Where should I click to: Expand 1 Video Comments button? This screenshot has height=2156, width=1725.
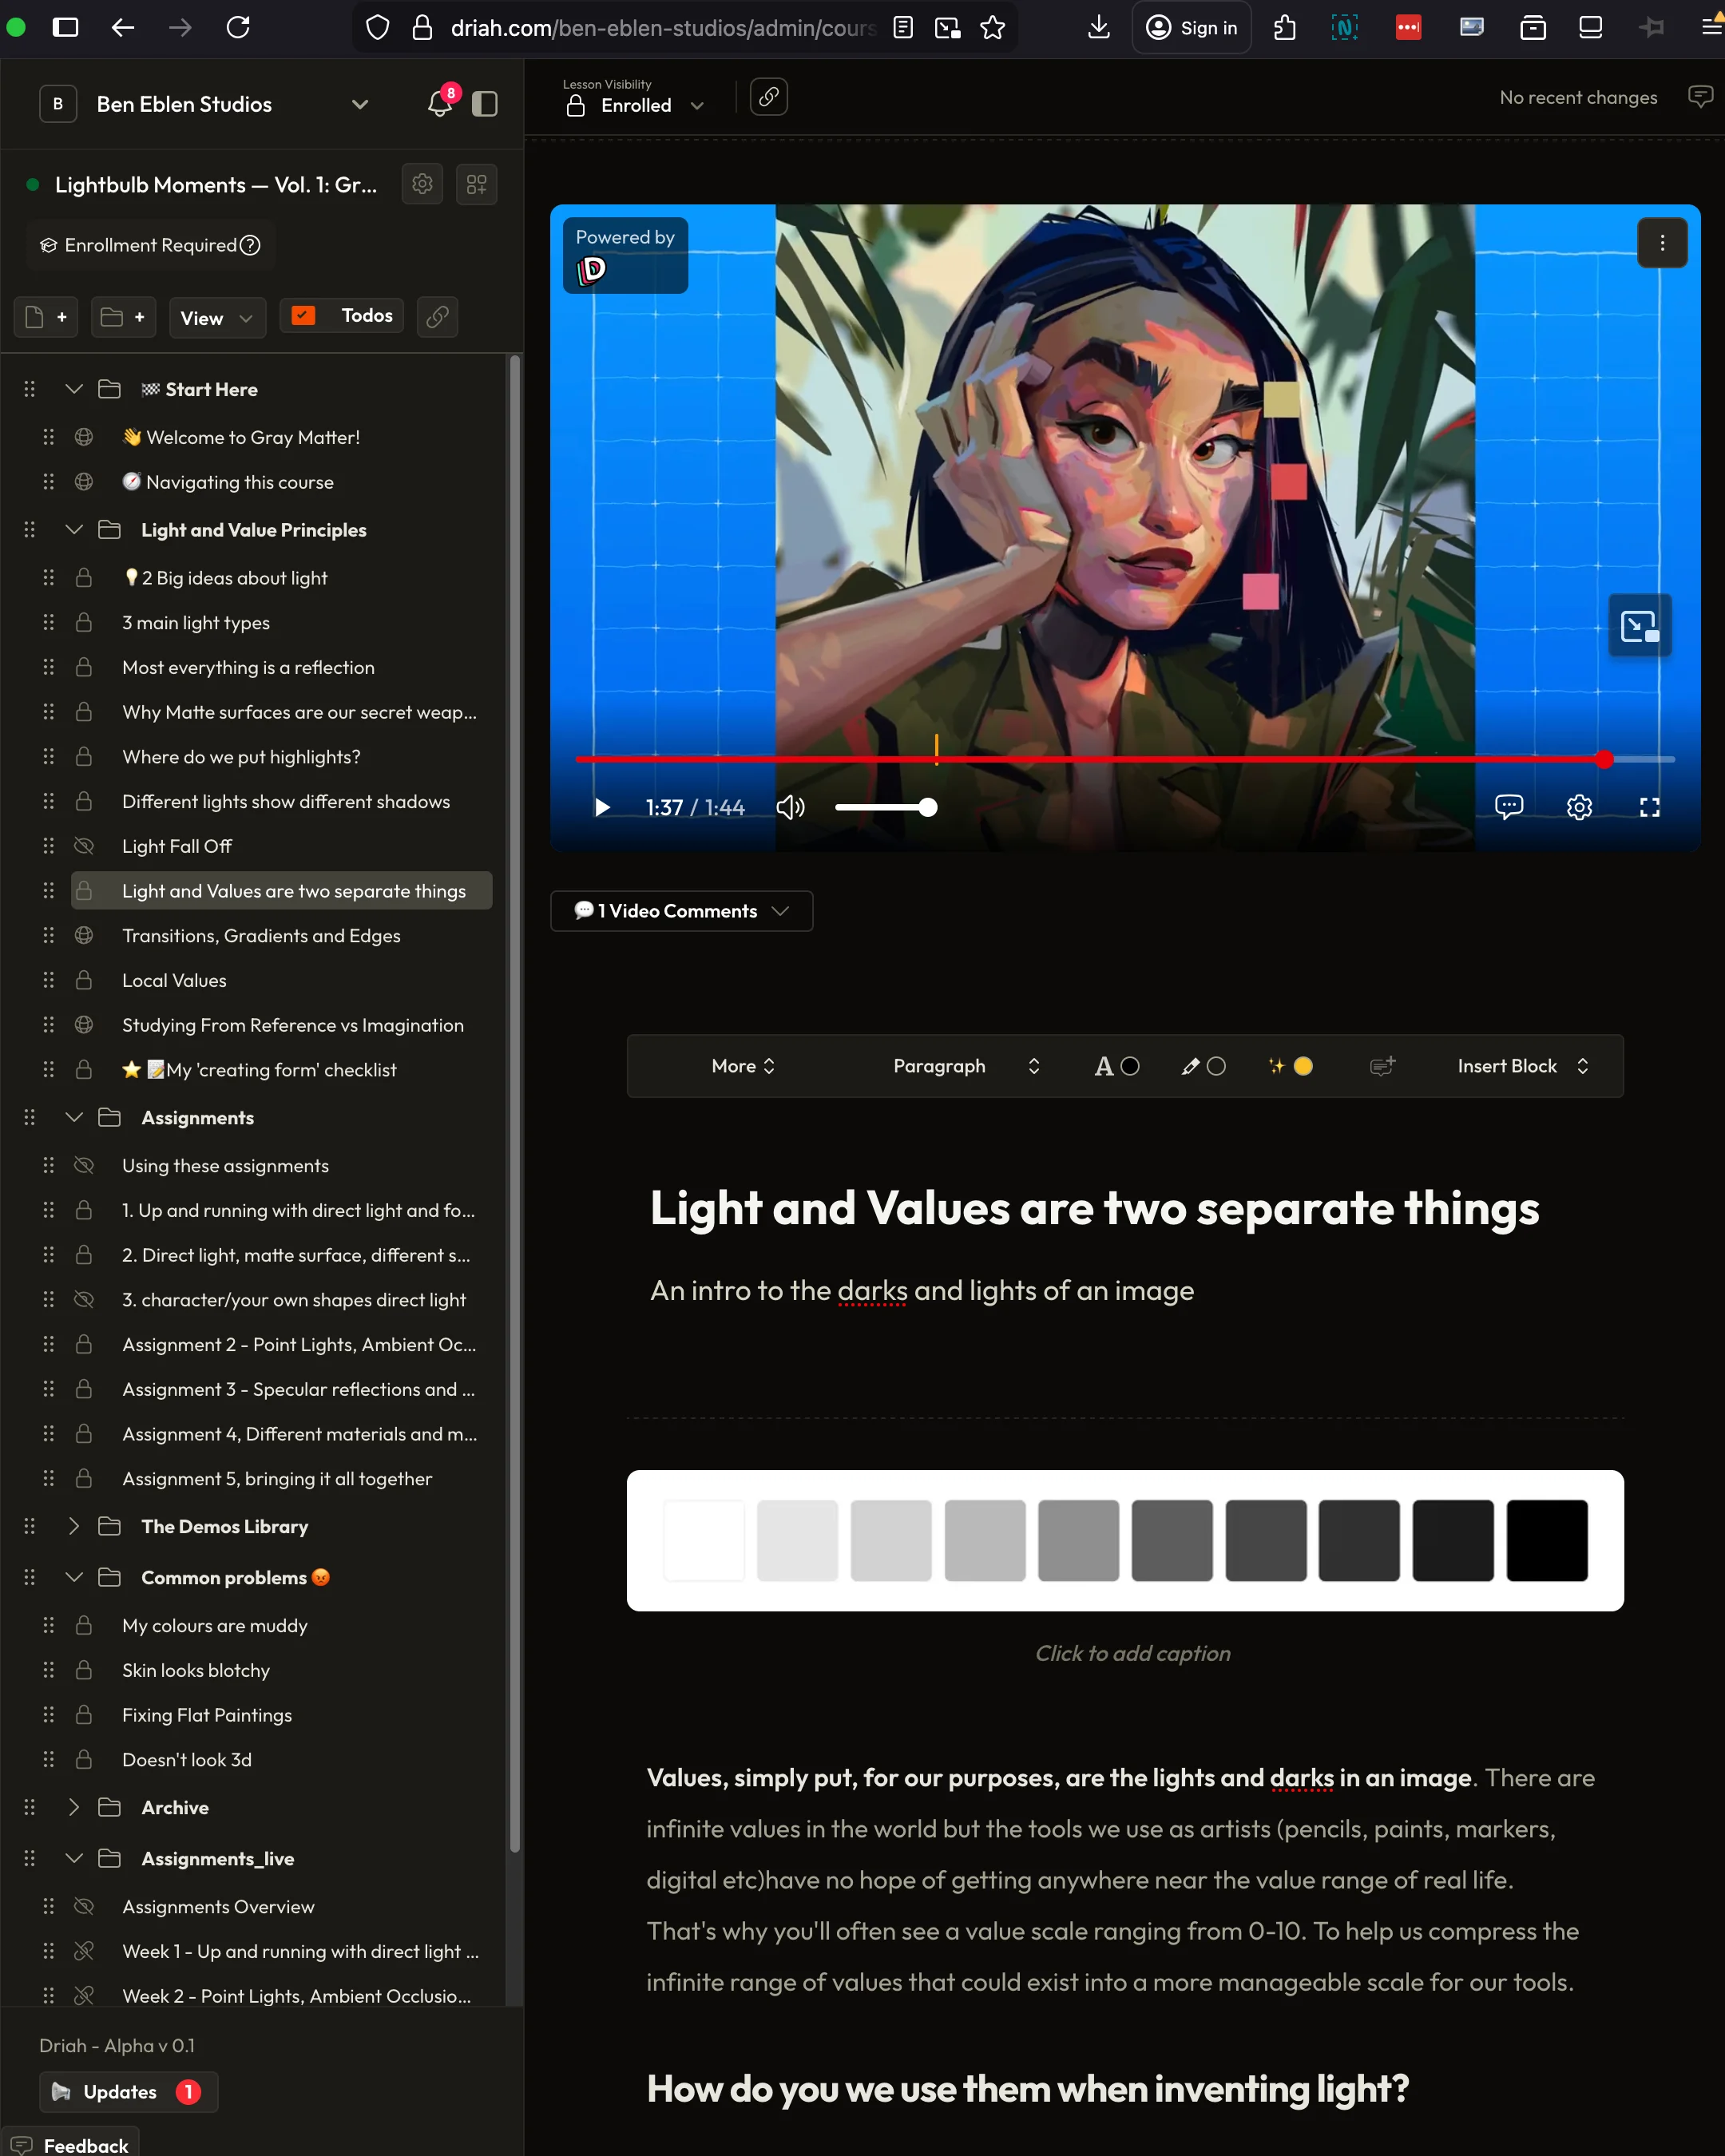click(x=681, y=911)
